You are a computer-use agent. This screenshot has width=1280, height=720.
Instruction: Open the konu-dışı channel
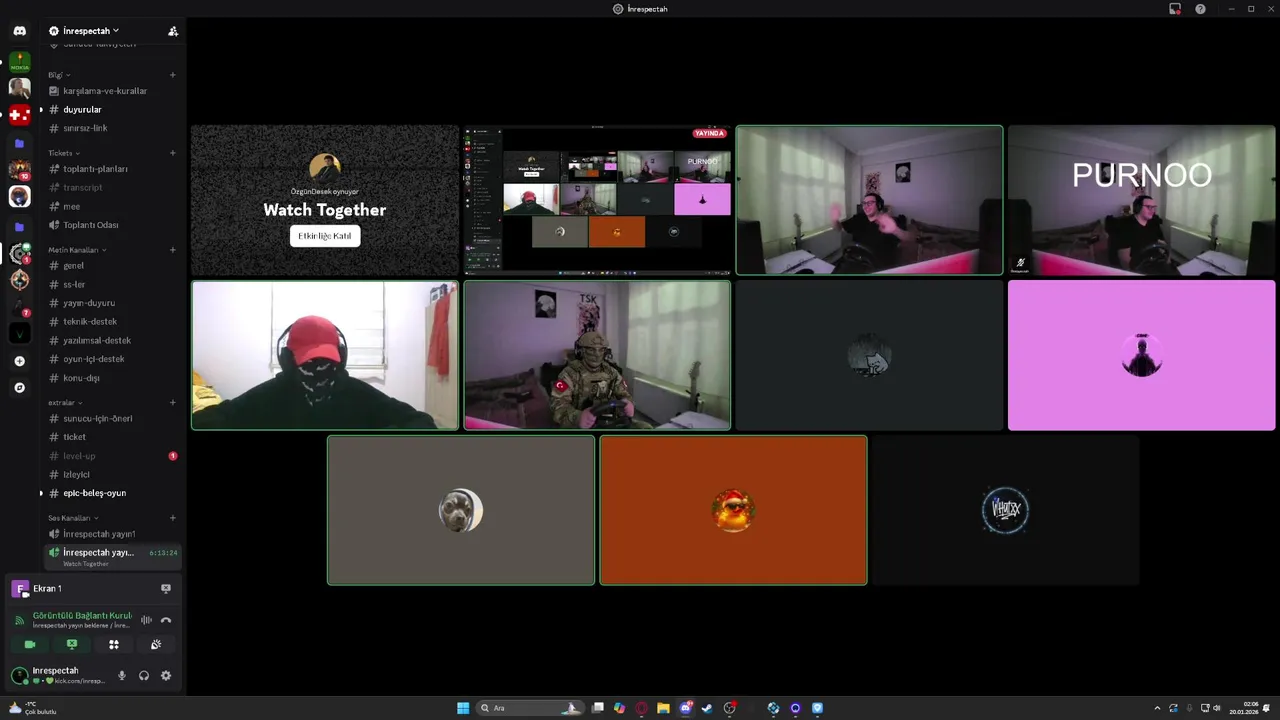pos(112,378)
